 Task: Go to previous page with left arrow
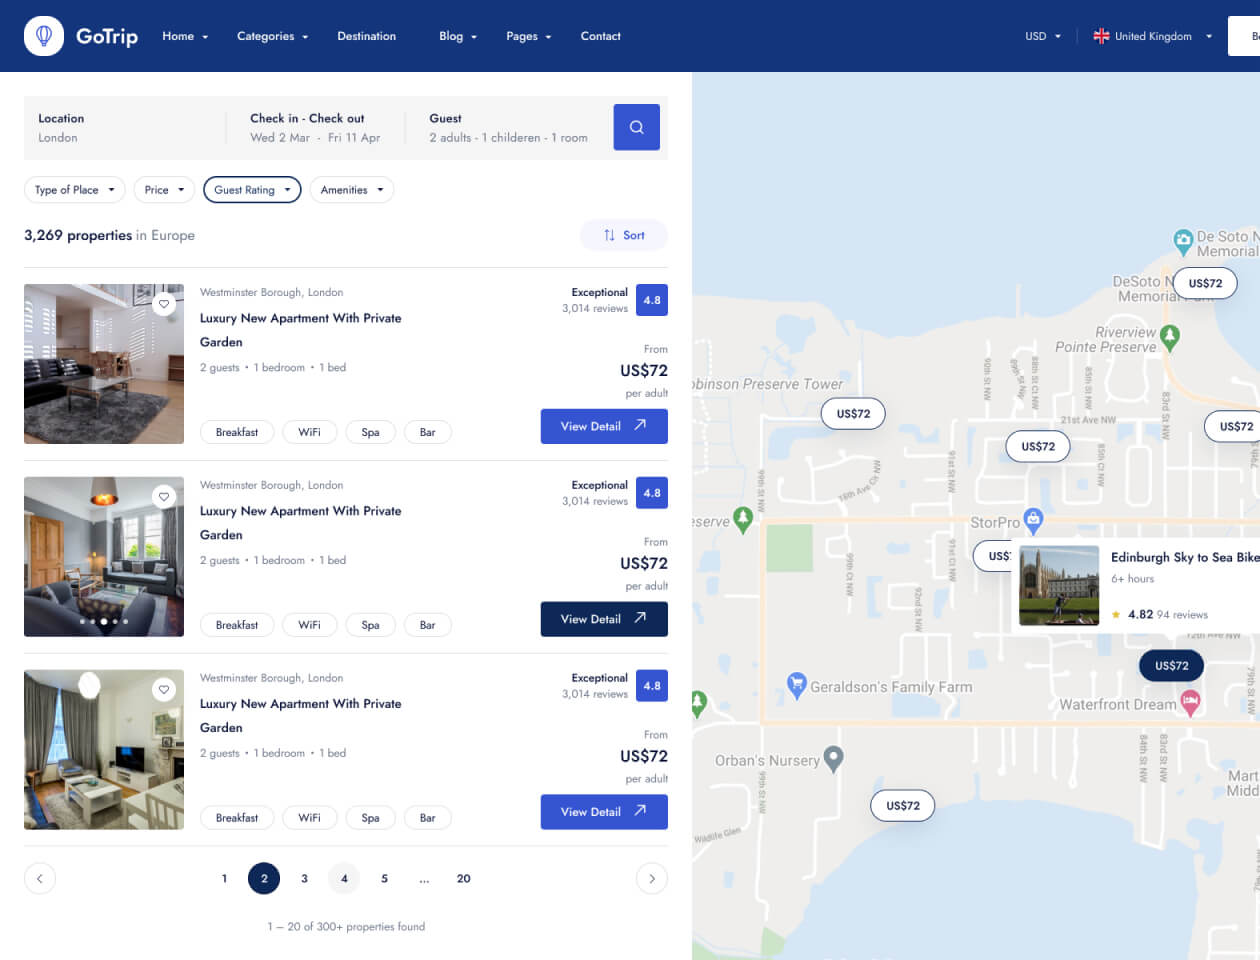[x=40, y=878]
